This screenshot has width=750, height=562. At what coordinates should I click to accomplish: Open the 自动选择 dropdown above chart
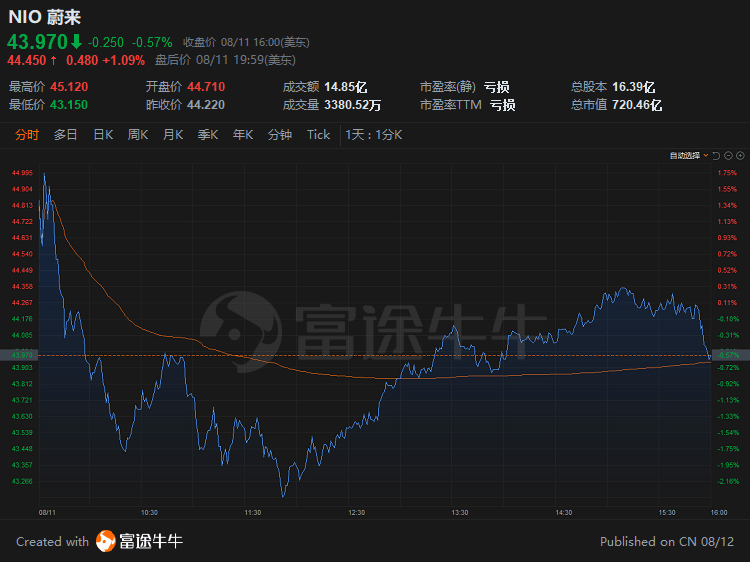(689, 156)
